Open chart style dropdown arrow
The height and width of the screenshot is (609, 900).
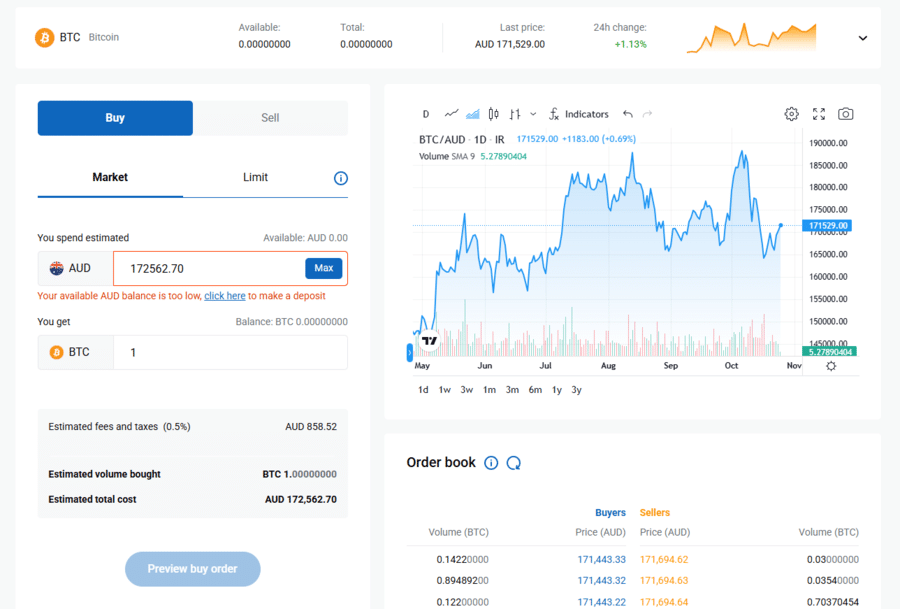click(533, 114)
